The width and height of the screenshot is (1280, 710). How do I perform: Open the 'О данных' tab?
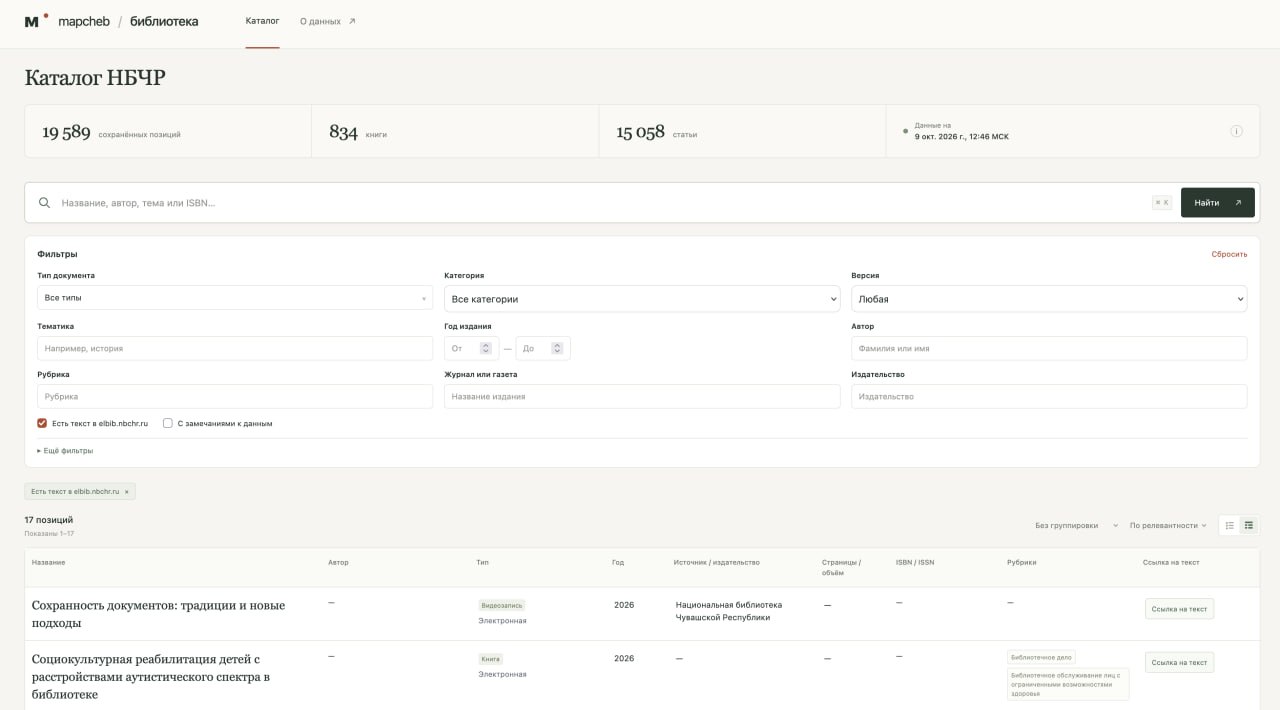(327, 21)
